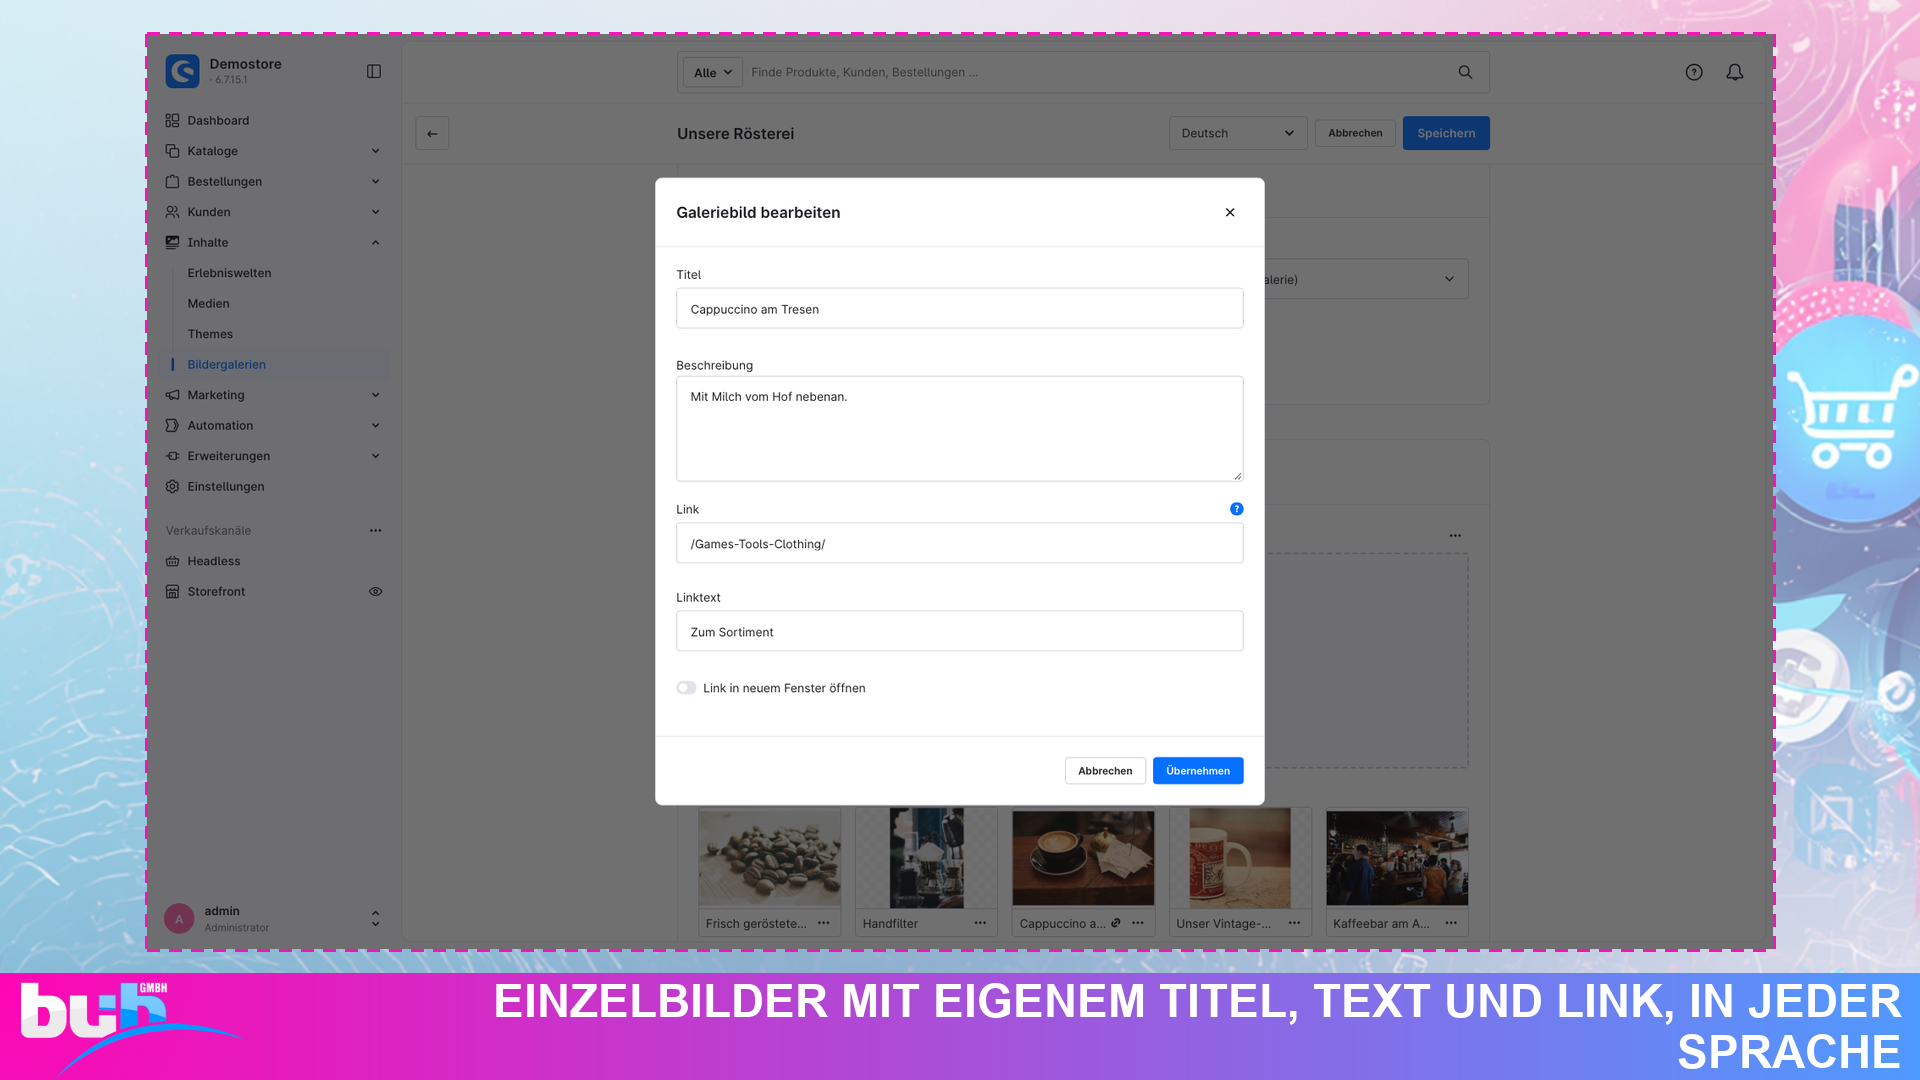Click Abbrechen in the dialog footer
The height and width of the screenshot is (1080, 1920).
(x=1105, y=771)
